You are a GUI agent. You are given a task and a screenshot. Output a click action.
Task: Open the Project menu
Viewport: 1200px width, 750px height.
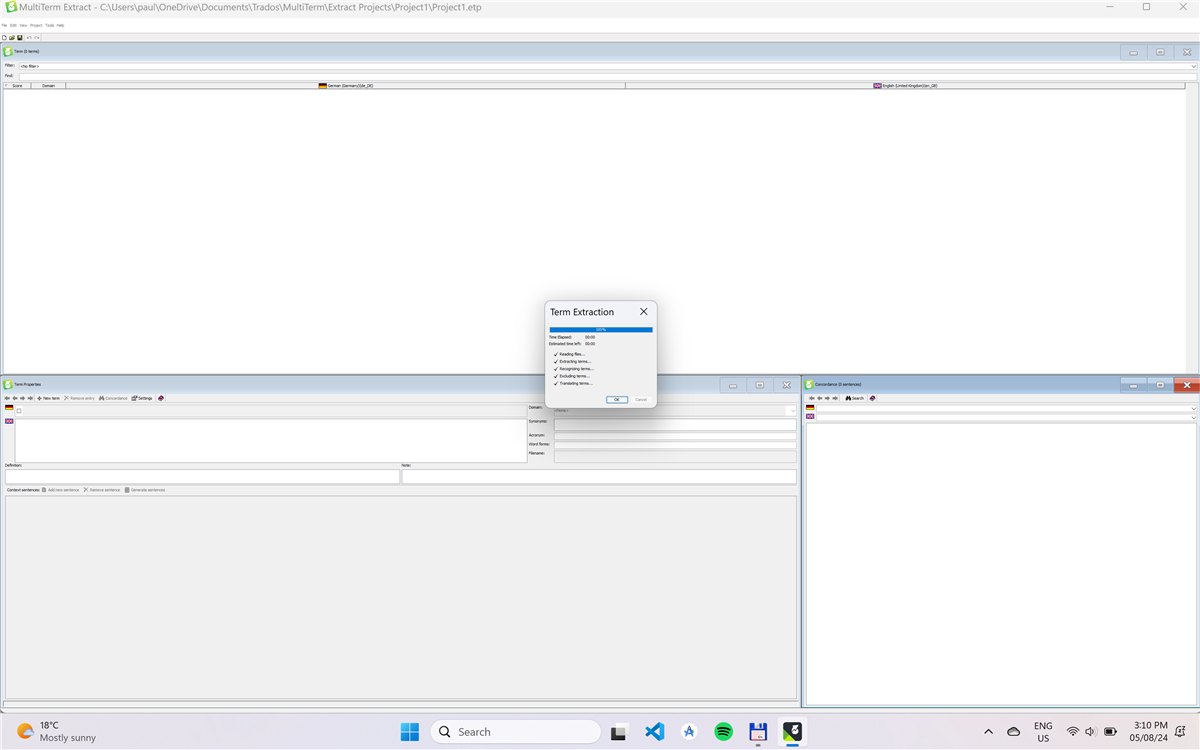tap(36, 25)
